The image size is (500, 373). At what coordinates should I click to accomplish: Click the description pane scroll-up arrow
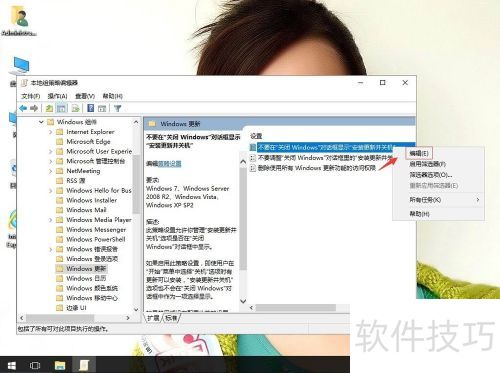coord(243,162)
